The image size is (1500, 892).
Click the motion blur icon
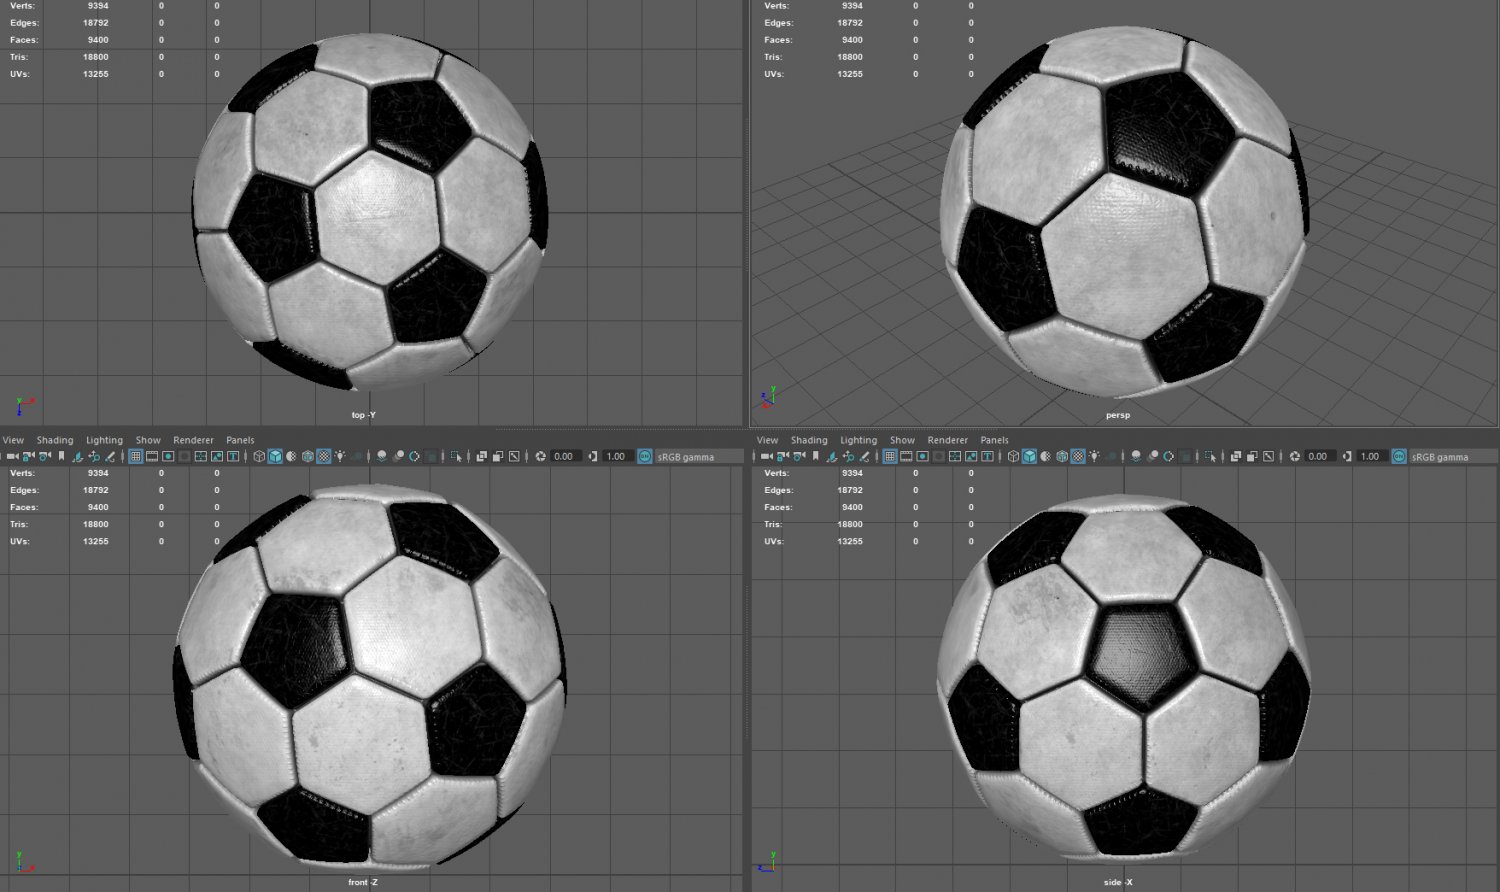tap(400, 457)
